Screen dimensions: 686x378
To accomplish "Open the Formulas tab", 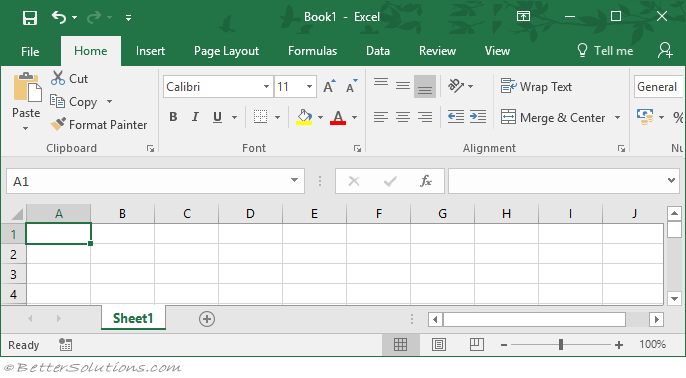I will pyautogui.click(x=312, y=51).
